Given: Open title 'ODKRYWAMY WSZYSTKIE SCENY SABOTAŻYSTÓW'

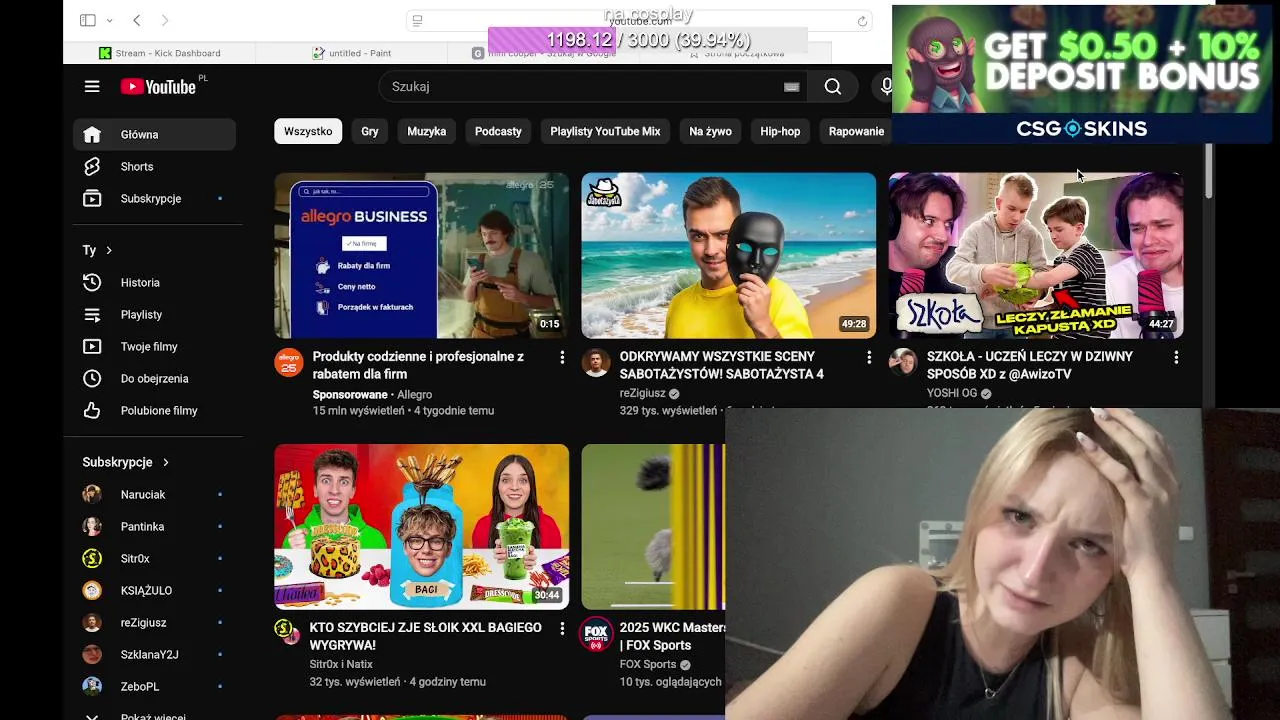Looking at the screenshot, I should 722,365.
